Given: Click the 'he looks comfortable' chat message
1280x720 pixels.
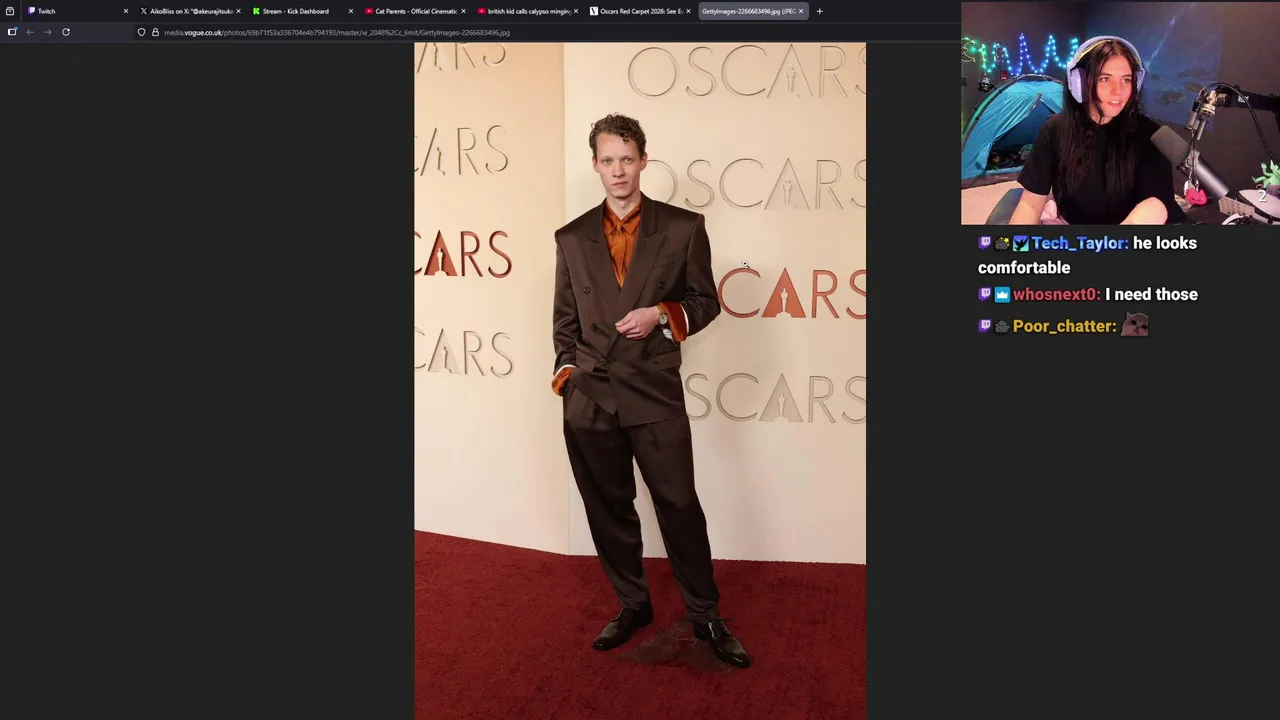Looking at the screenshot, I should [1087, 255].
